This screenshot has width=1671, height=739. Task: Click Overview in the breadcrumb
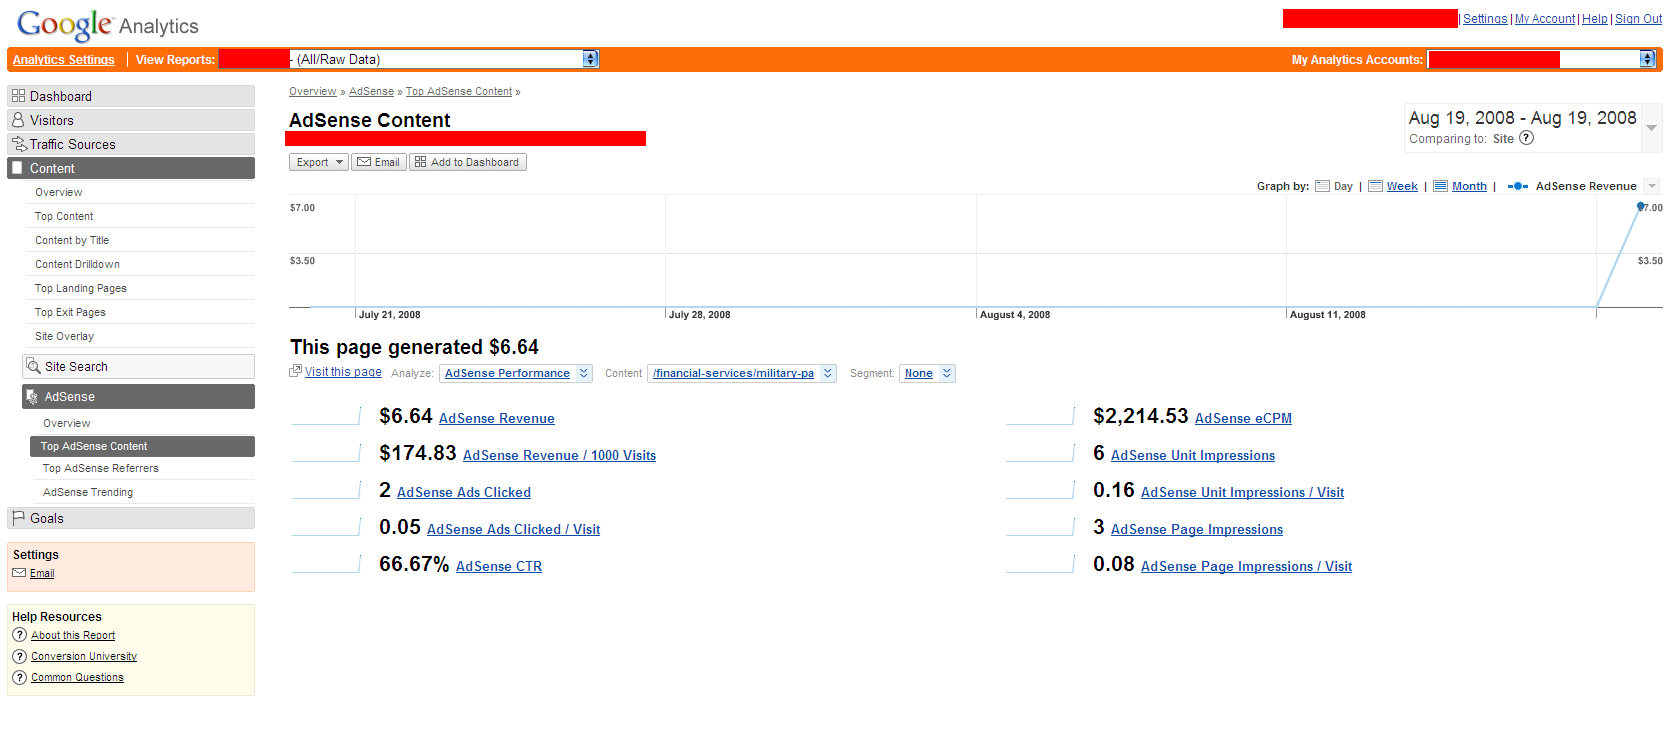click(313, 91)
